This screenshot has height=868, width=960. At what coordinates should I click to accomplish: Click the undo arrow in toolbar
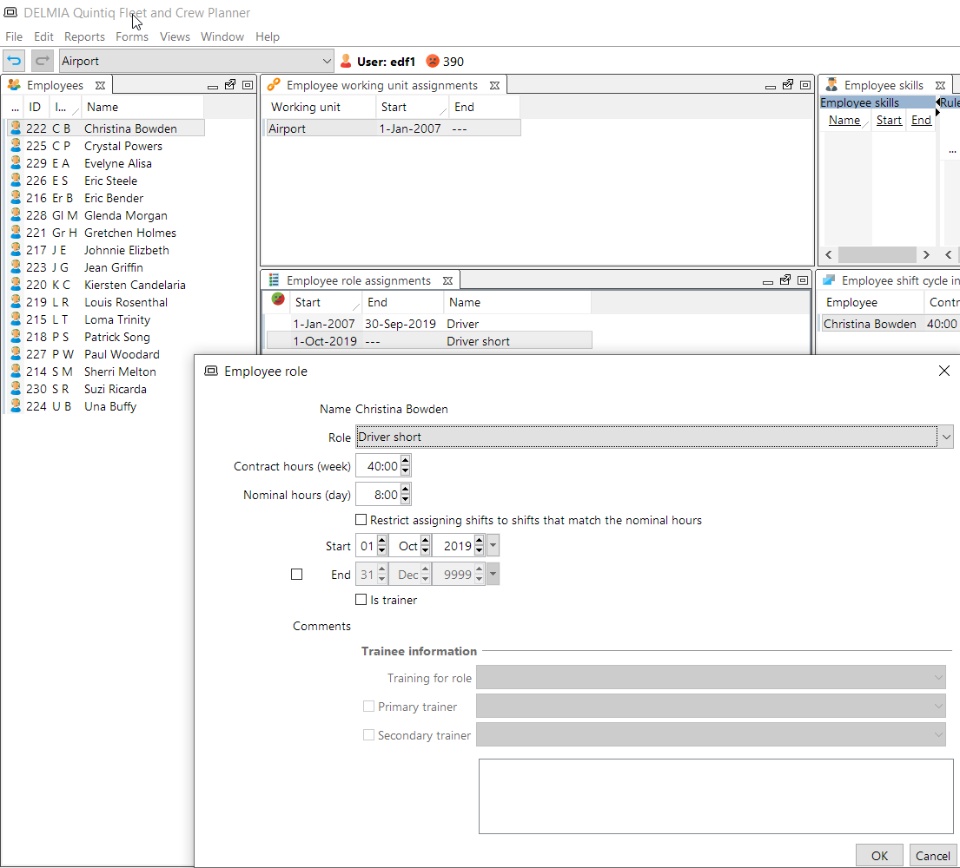point(14,61)
